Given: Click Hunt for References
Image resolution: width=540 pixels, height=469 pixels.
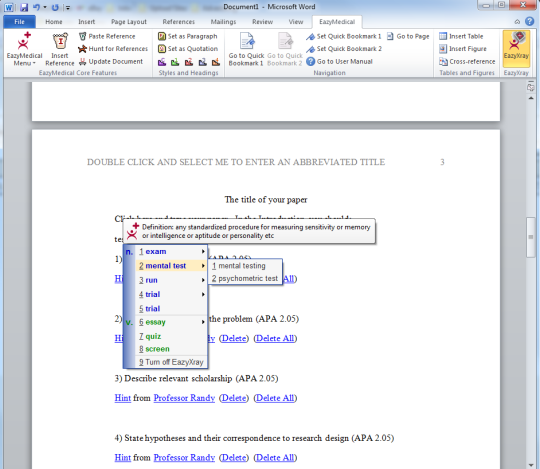Looking at the screenshot, I should tap(113, 49).
